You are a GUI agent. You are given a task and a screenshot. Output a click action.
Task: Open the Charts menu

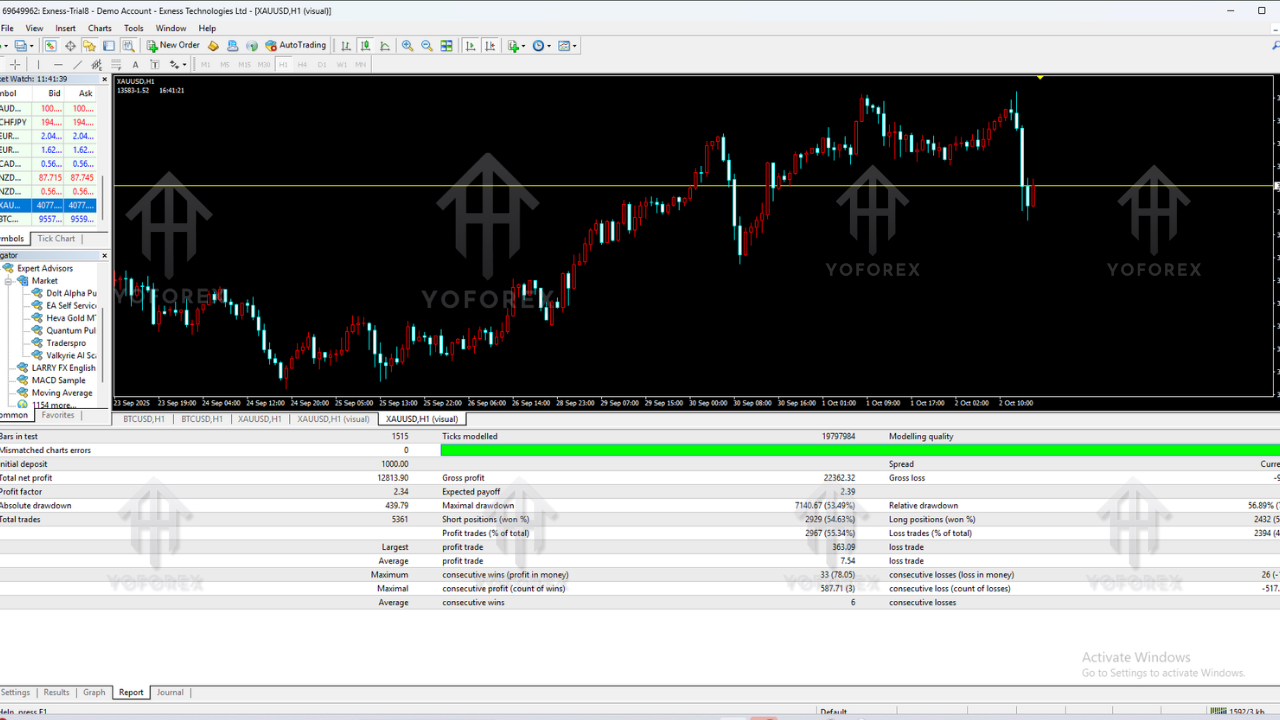click(x=99, y=28)
